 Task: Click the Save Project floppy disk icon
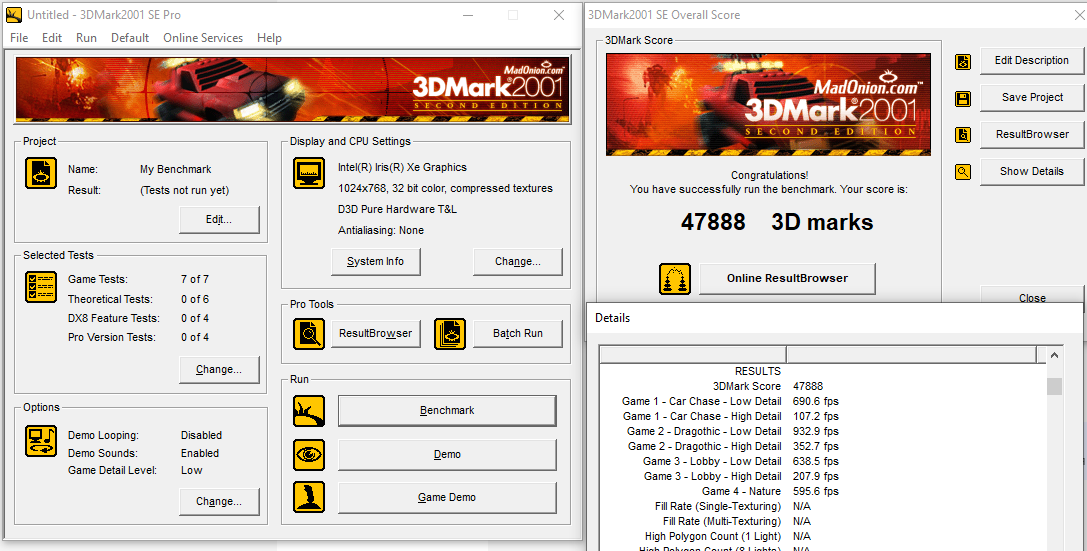[x=963, y=98]
